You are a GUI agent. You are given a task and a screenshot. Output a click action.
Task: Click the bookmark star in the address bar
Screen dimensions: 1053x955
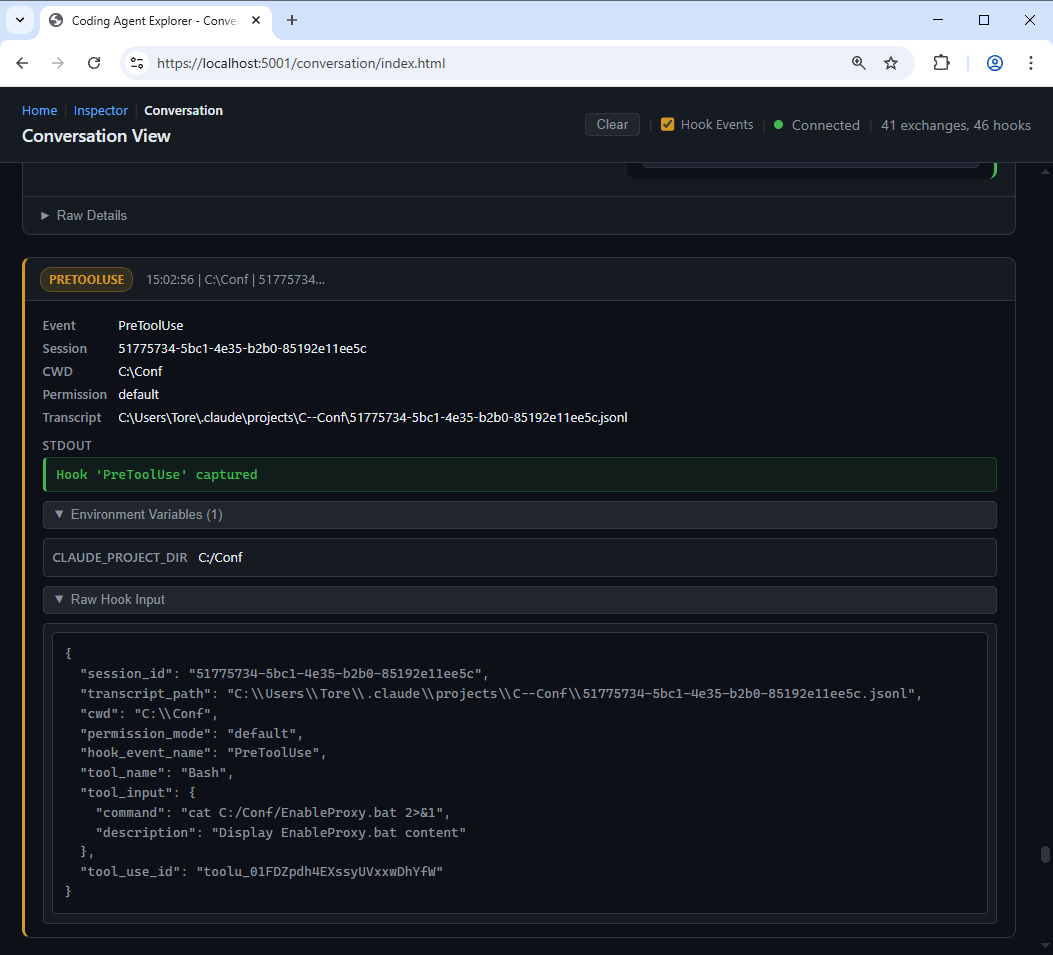(x=890, y=62)
